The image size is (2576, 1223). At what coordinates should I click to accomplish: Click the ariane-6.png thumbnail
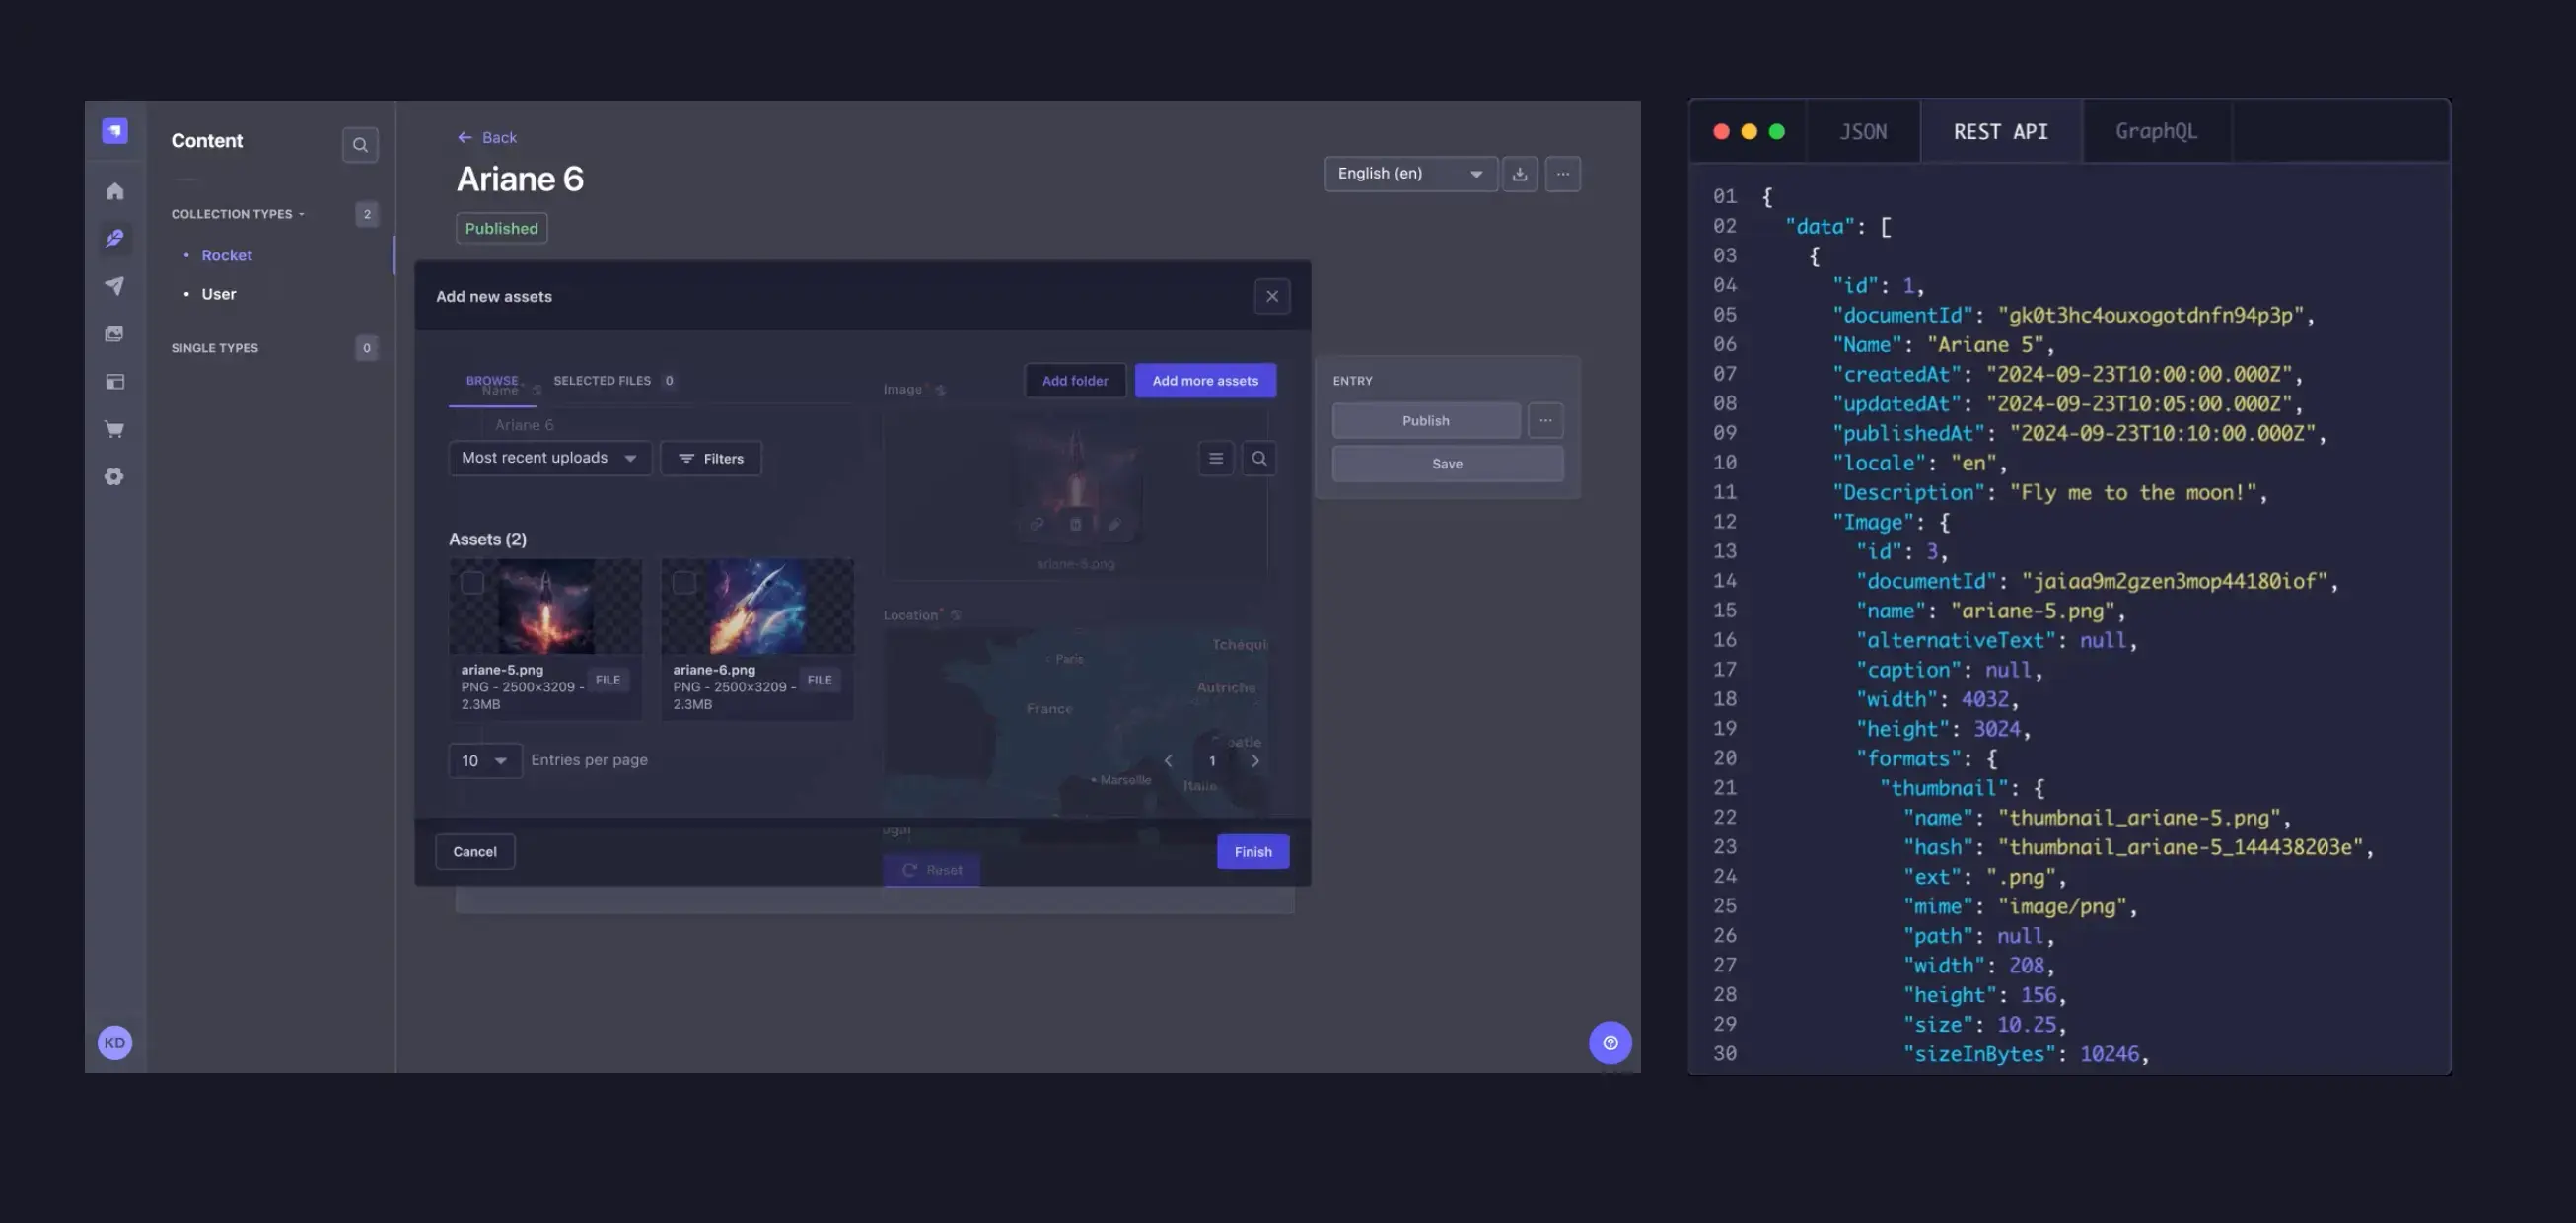coord(758,606)
